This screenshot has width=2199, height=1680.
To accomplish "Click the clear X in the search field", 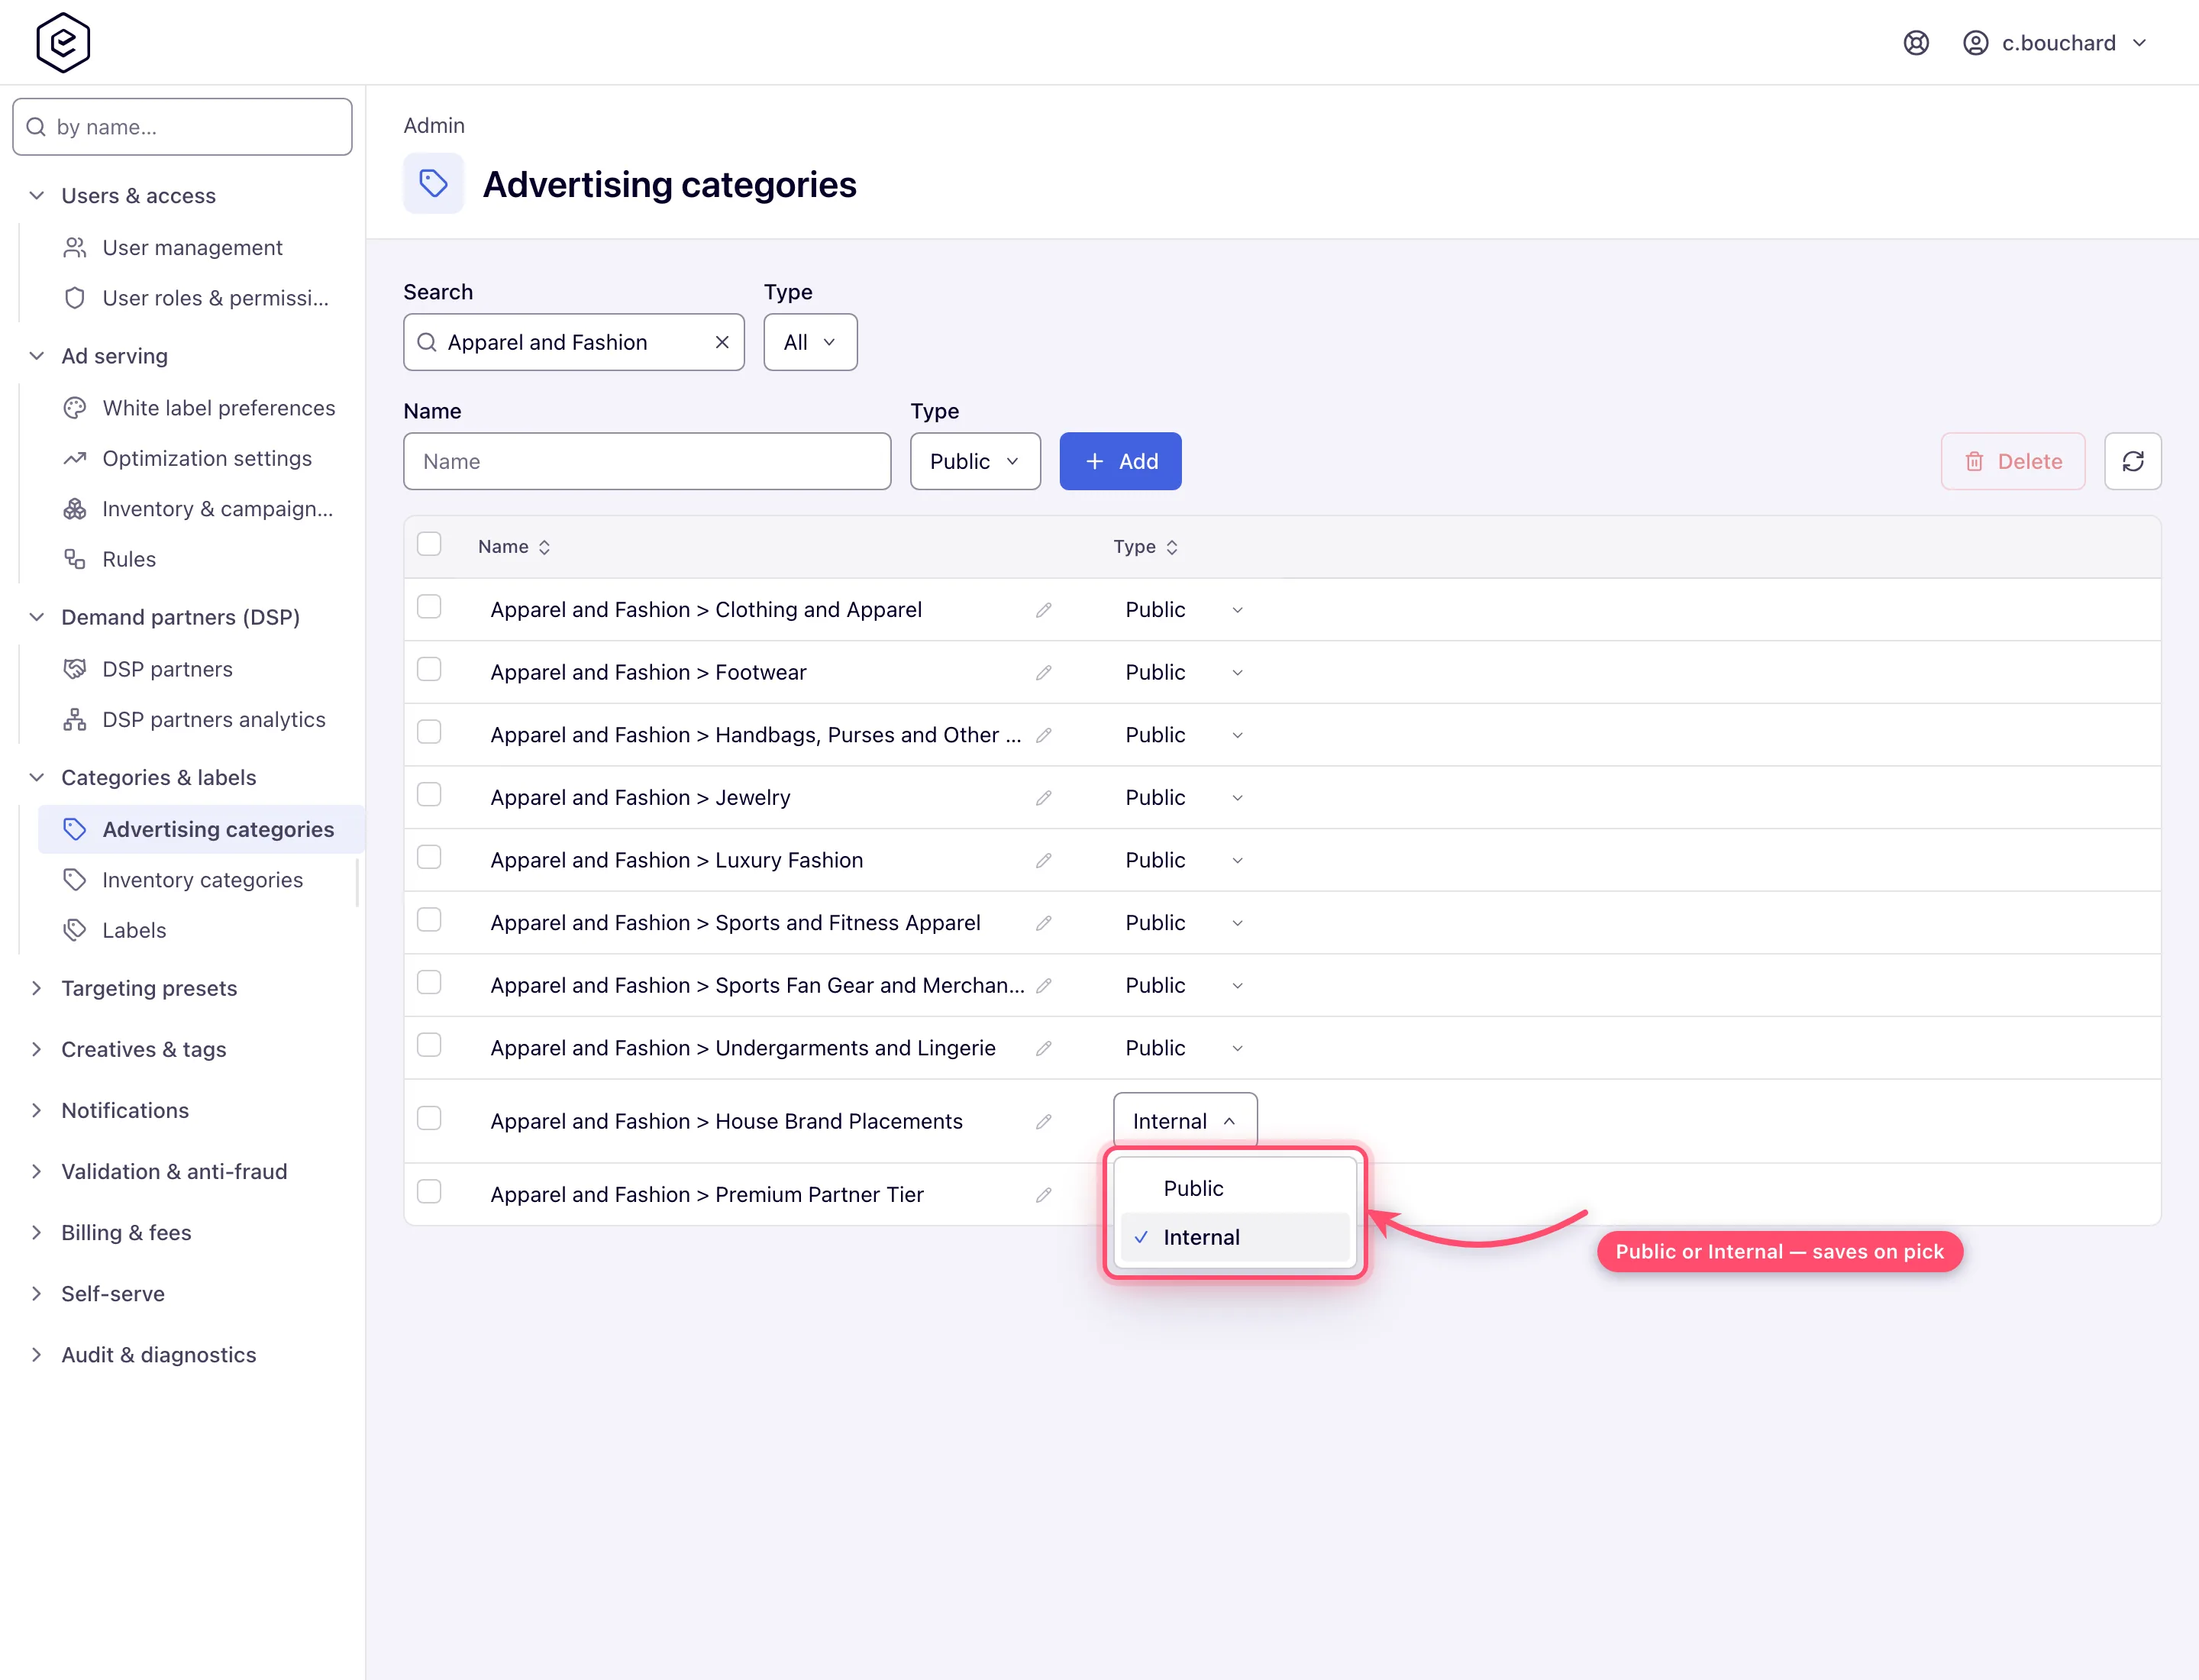I will pyautogui.click(x=722, y=342).
